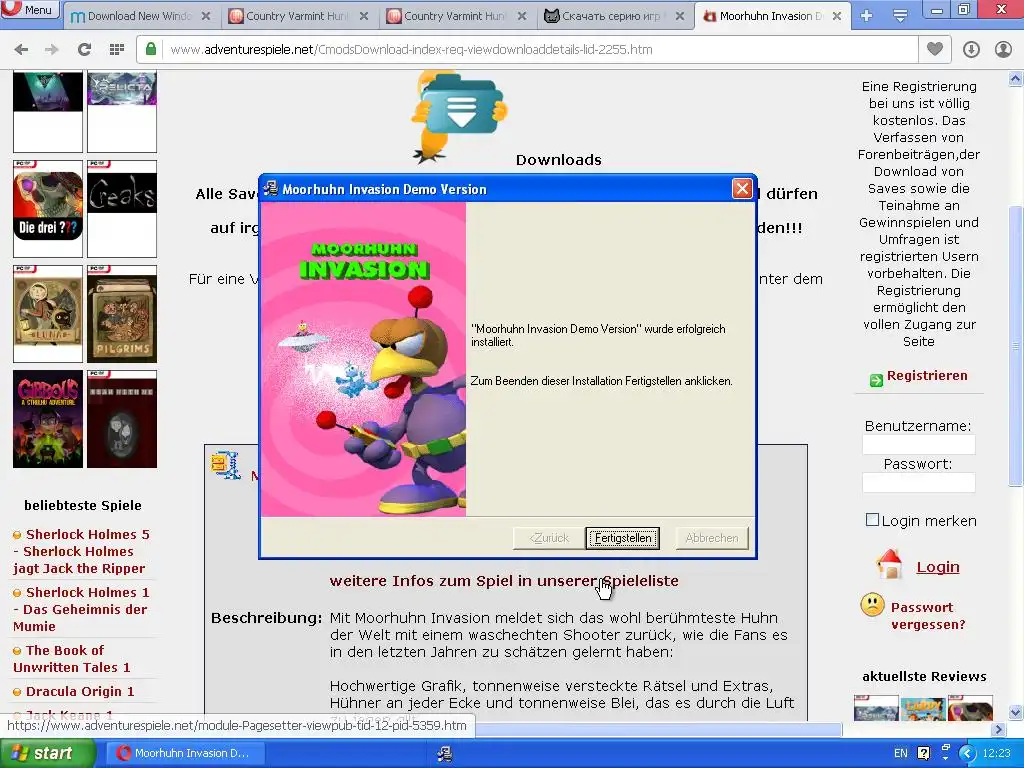Image resolution: width=1024 pixels, height=768 pixels.
Task: Click the greyed Zurück button
Action: 549,538
